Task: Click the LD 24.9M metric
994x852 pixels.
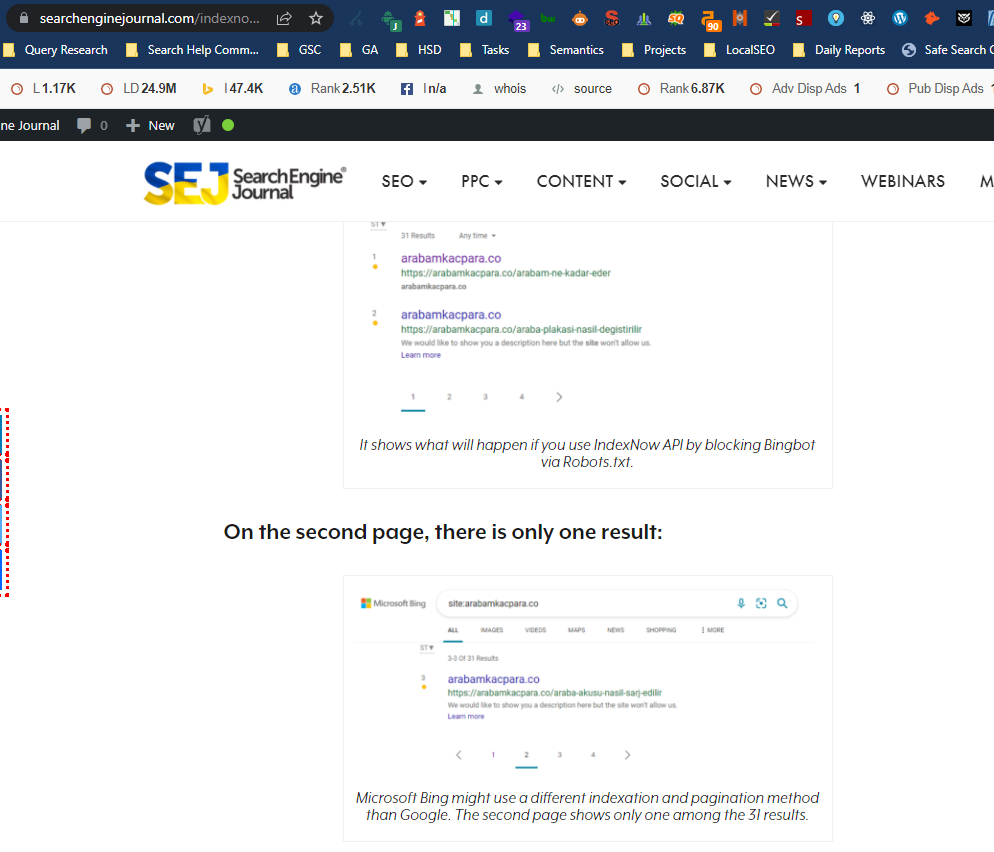Action: 139,89
